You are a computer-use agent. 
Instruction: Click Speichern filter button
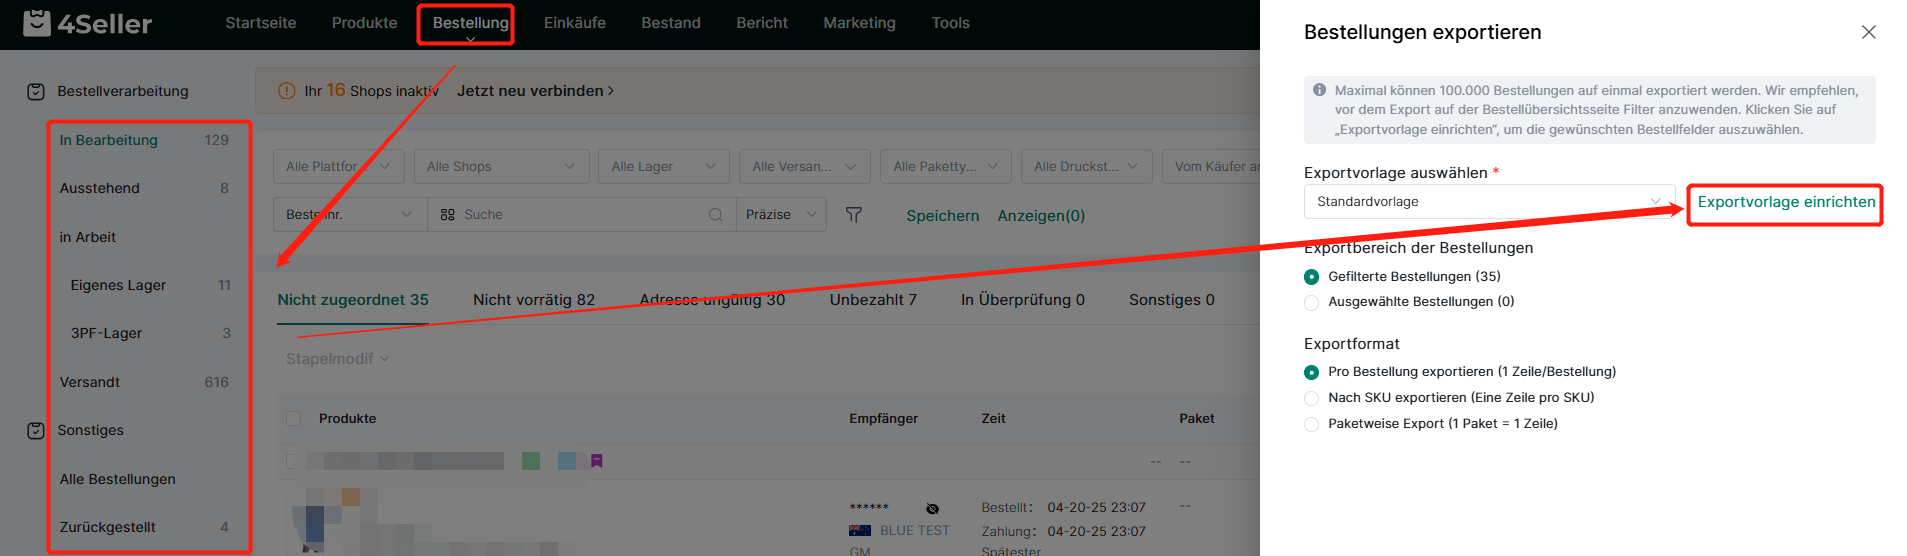(x=943, y=216)
